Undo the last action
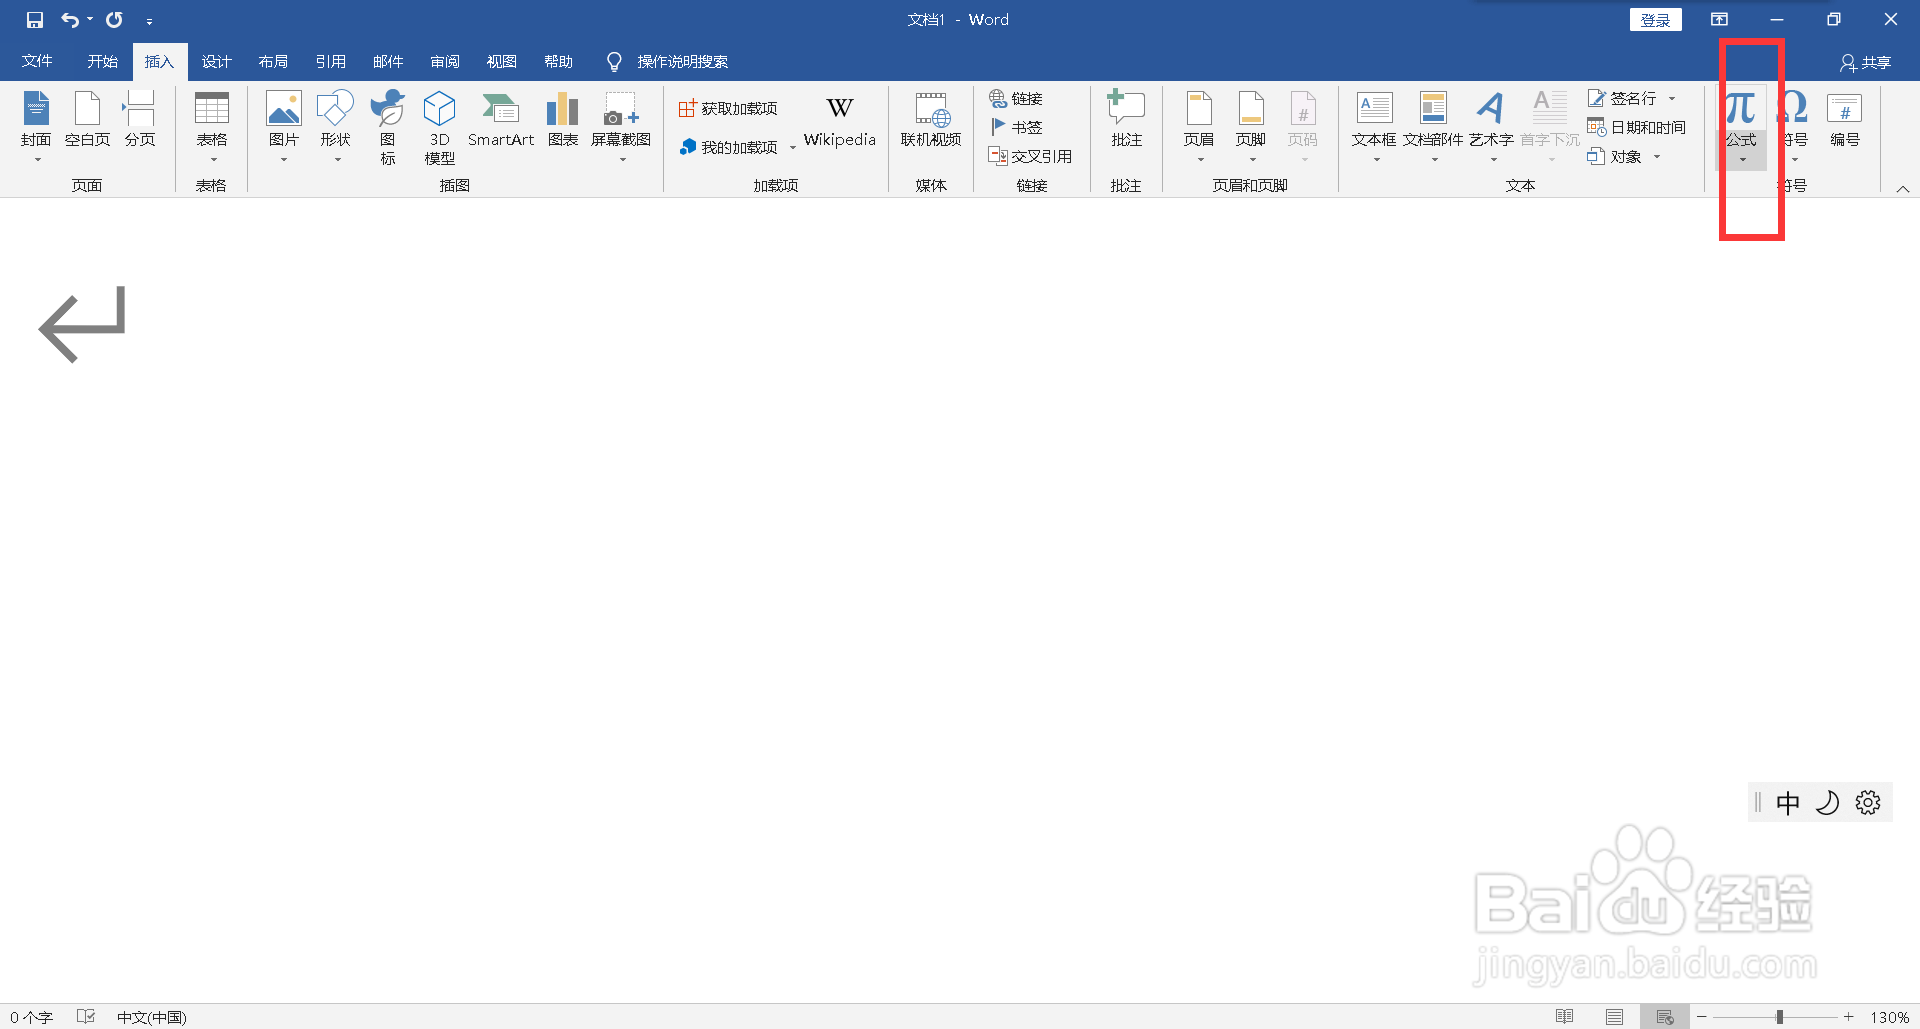1920x1029 pixels. [x=69, y=19]
